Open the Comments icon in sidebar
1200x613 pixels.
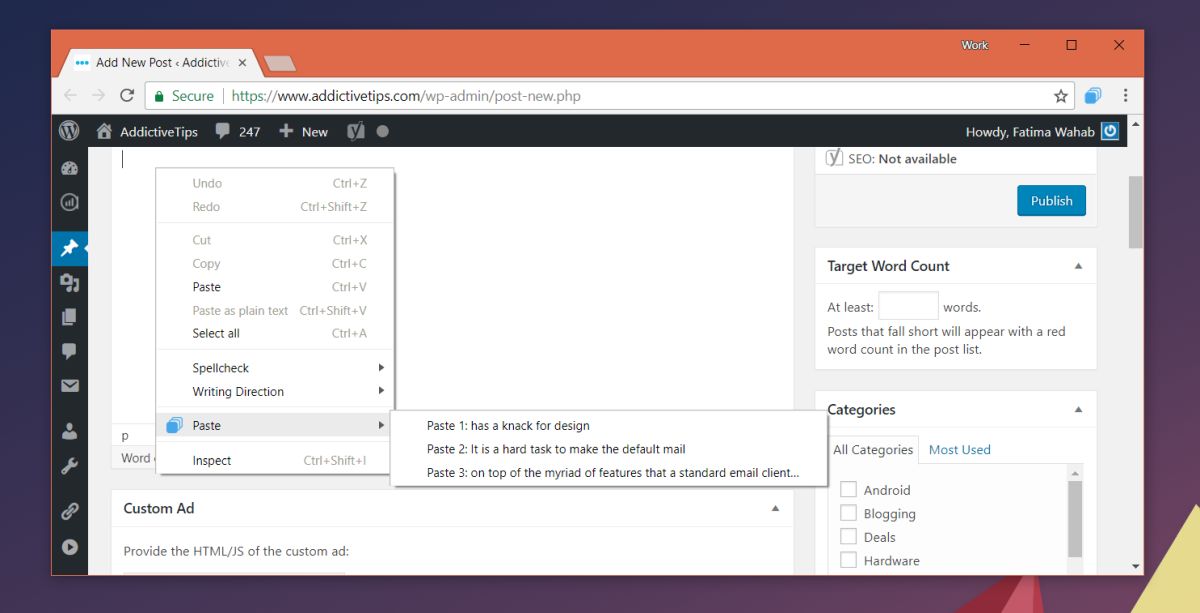pyautogui.click(x=69, y=351)
